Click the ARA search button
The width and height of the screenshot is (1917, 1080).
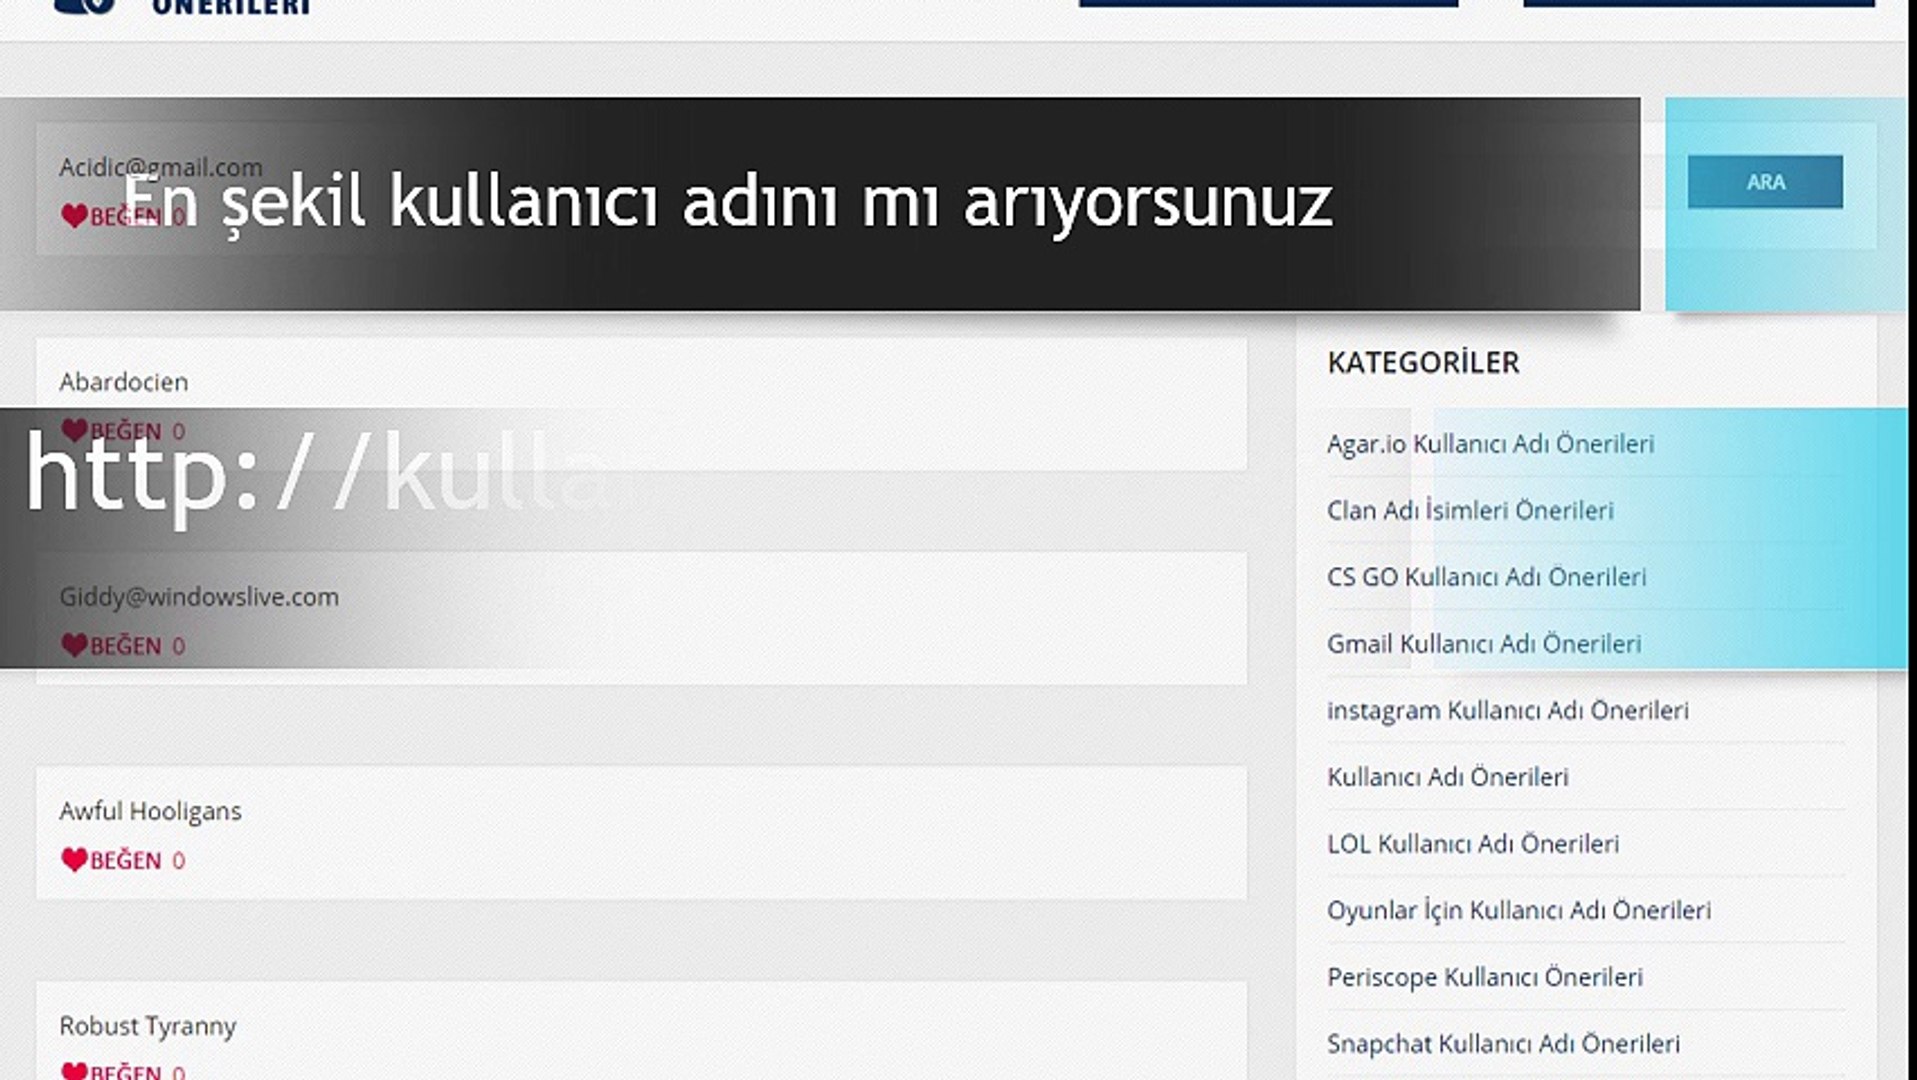point(1765,182)
